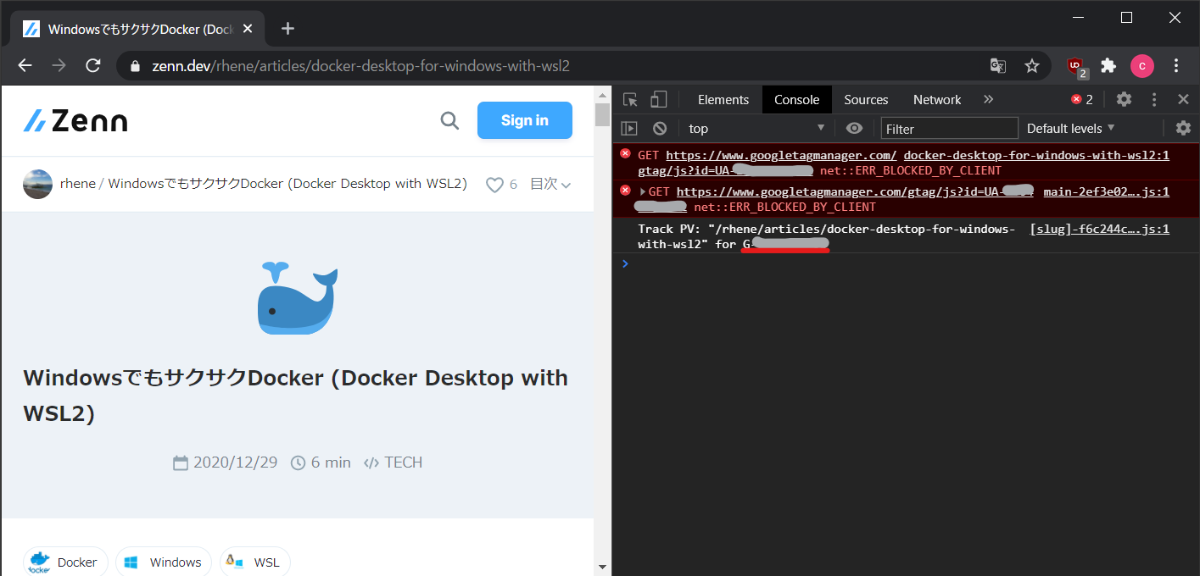Click the whale emoji image

tap(298, 298)
